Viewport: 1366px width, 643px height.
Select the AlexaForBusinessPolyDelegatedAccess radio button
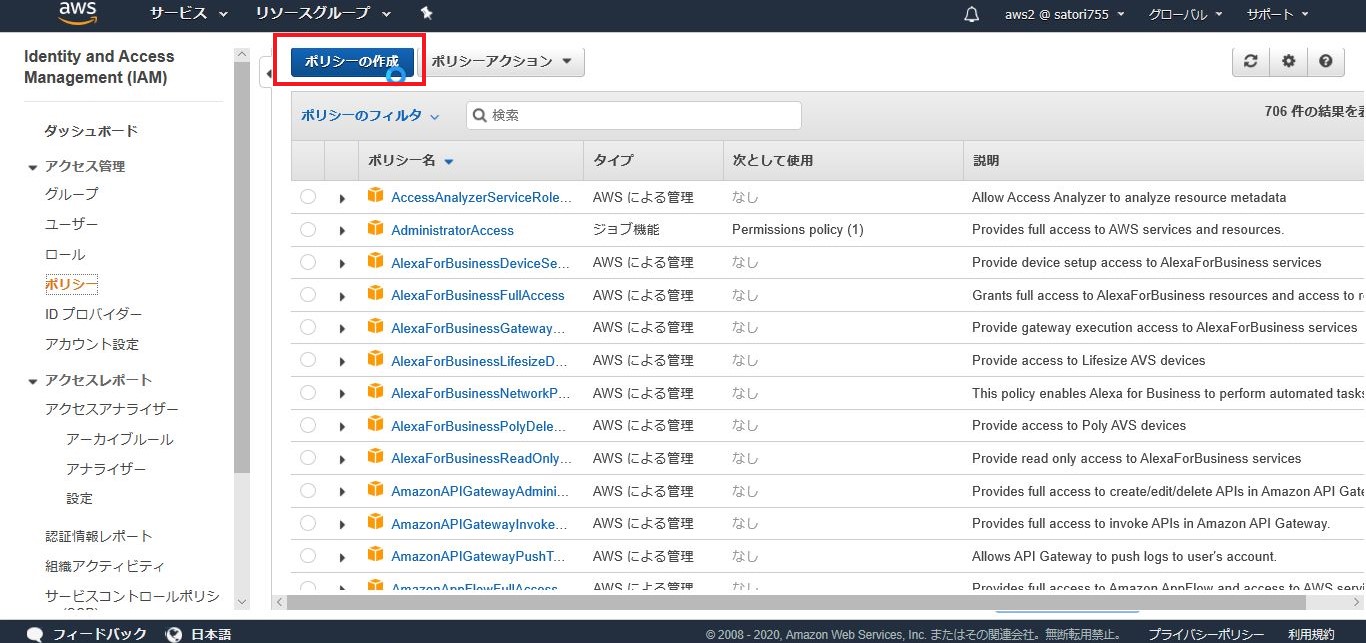click(308, 426)
